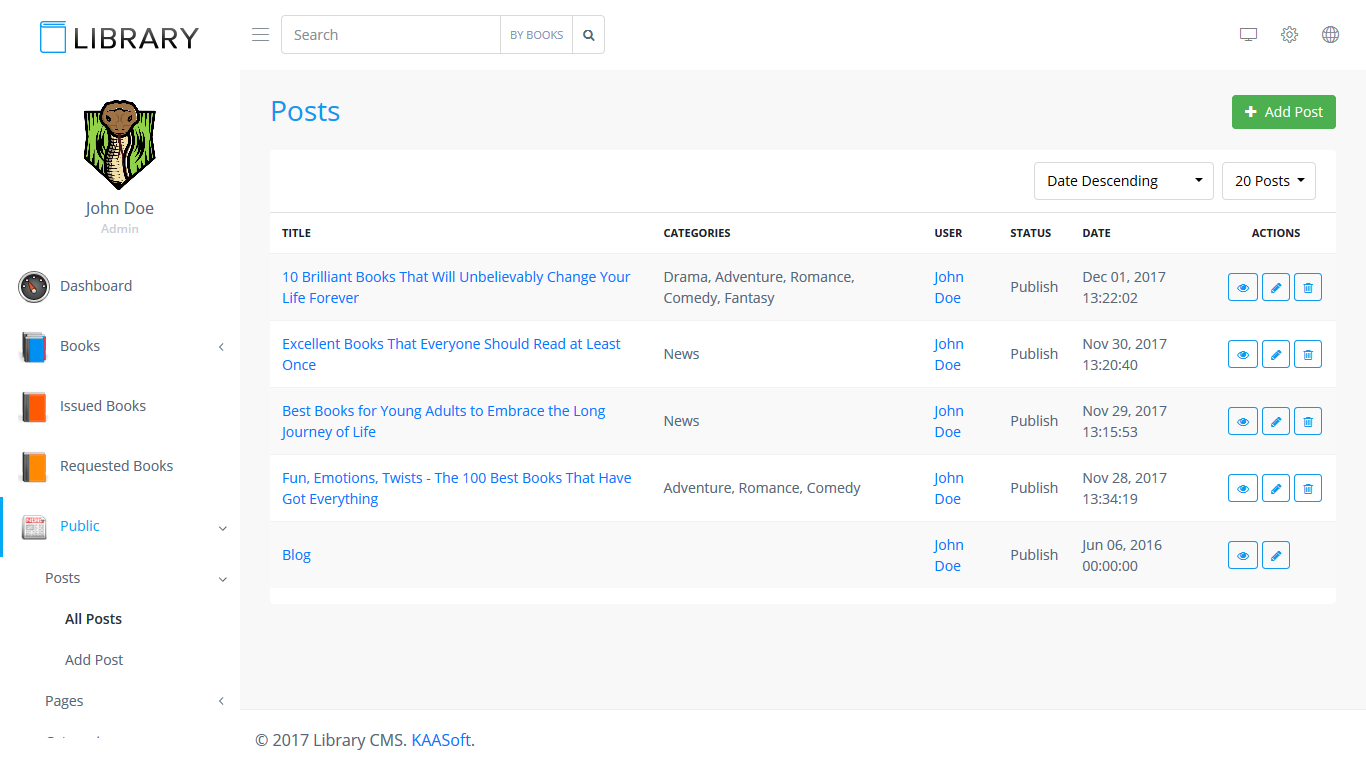Click the hamburger menu icon beside search
Screen dimensions: 1366x768
tap(260, 35)
